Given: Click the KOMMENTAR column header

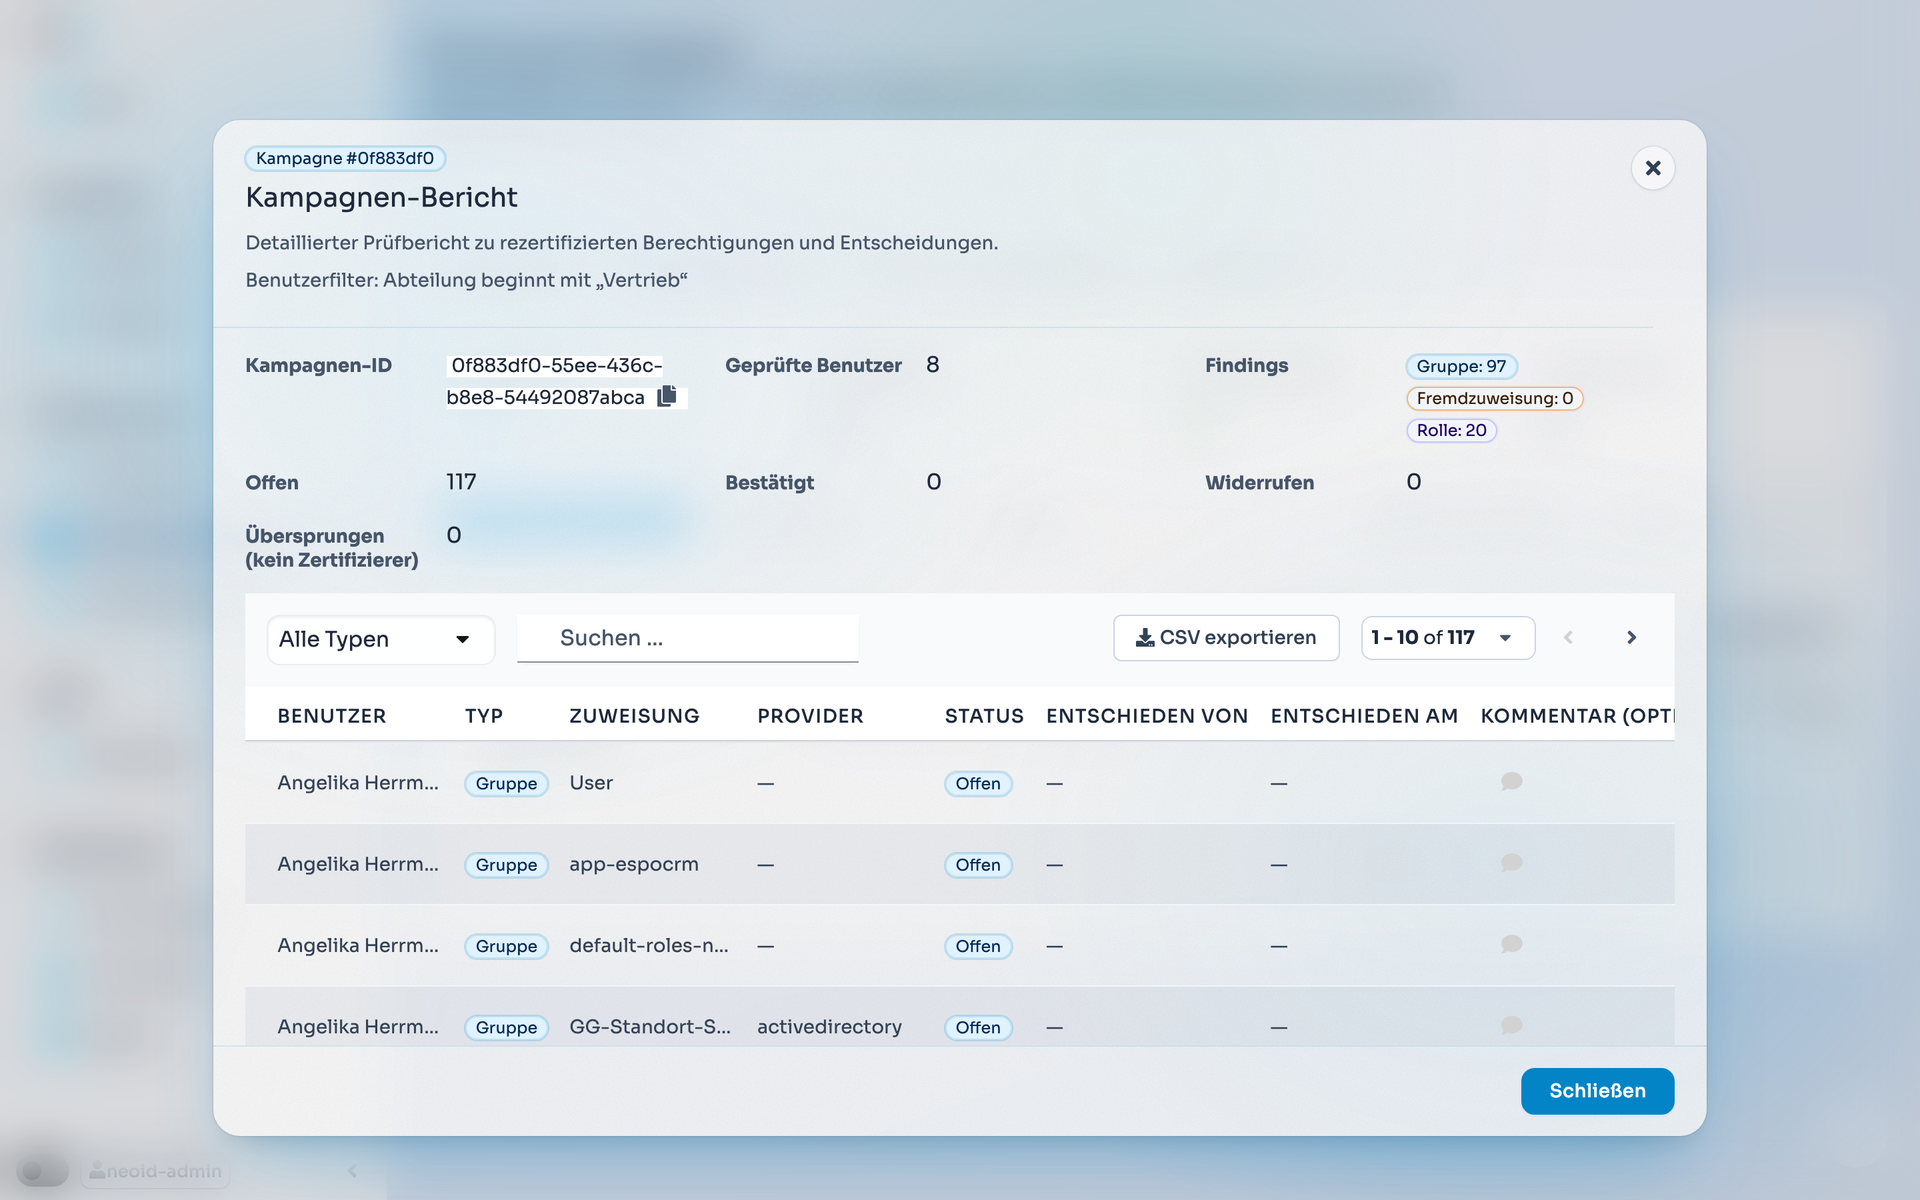Looking at the screenshot, I should tap(1577, 716).
